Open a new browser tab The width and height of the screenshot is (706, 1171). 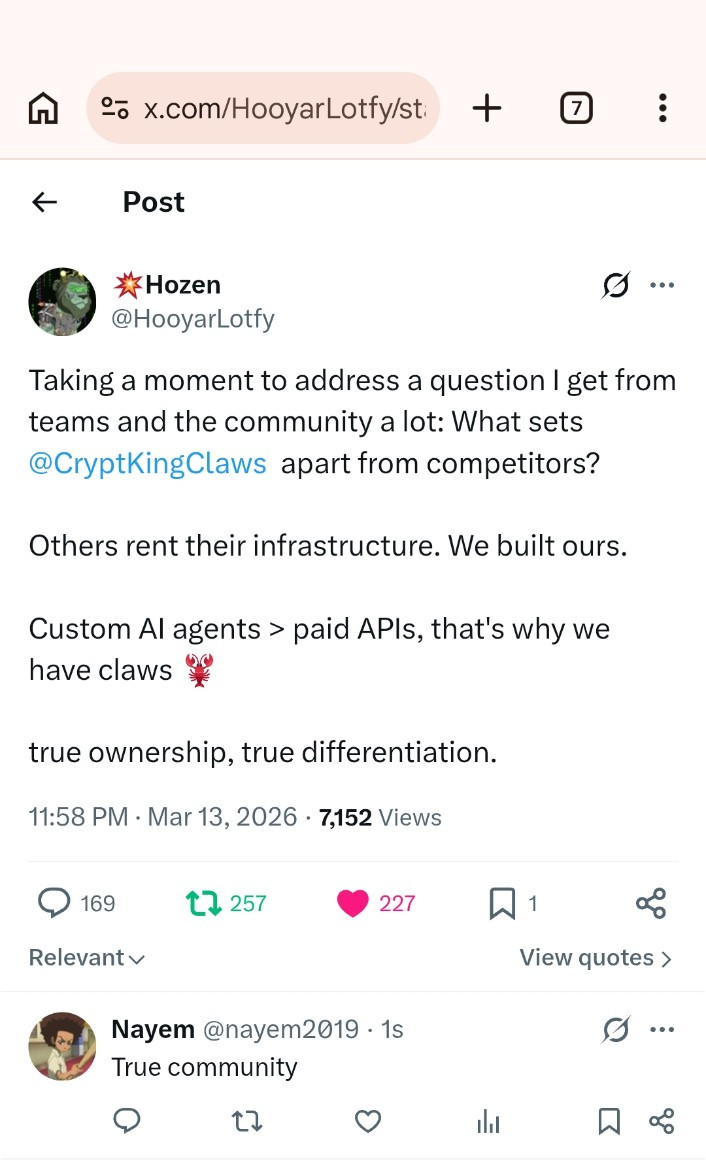[x=486, y=108]
